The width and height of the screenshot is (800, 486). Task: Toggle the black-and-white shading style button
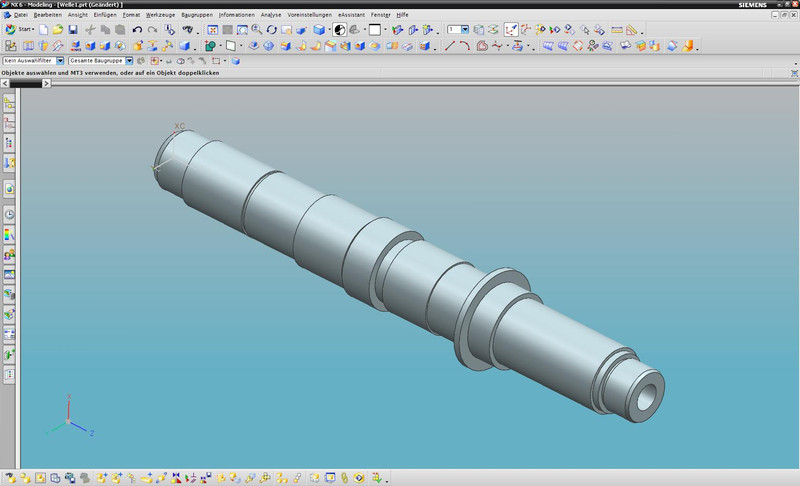pos(339,30)
